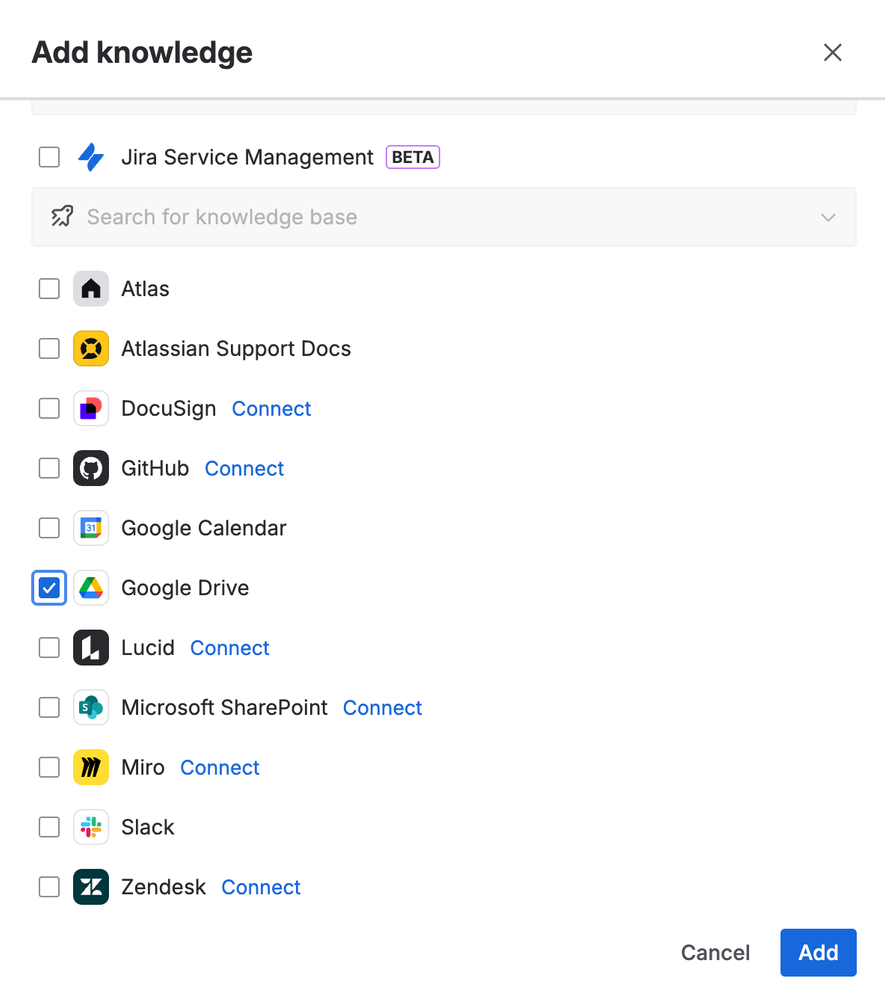
Task: Click the Lucid logo icon
Action: pos(91,648)
